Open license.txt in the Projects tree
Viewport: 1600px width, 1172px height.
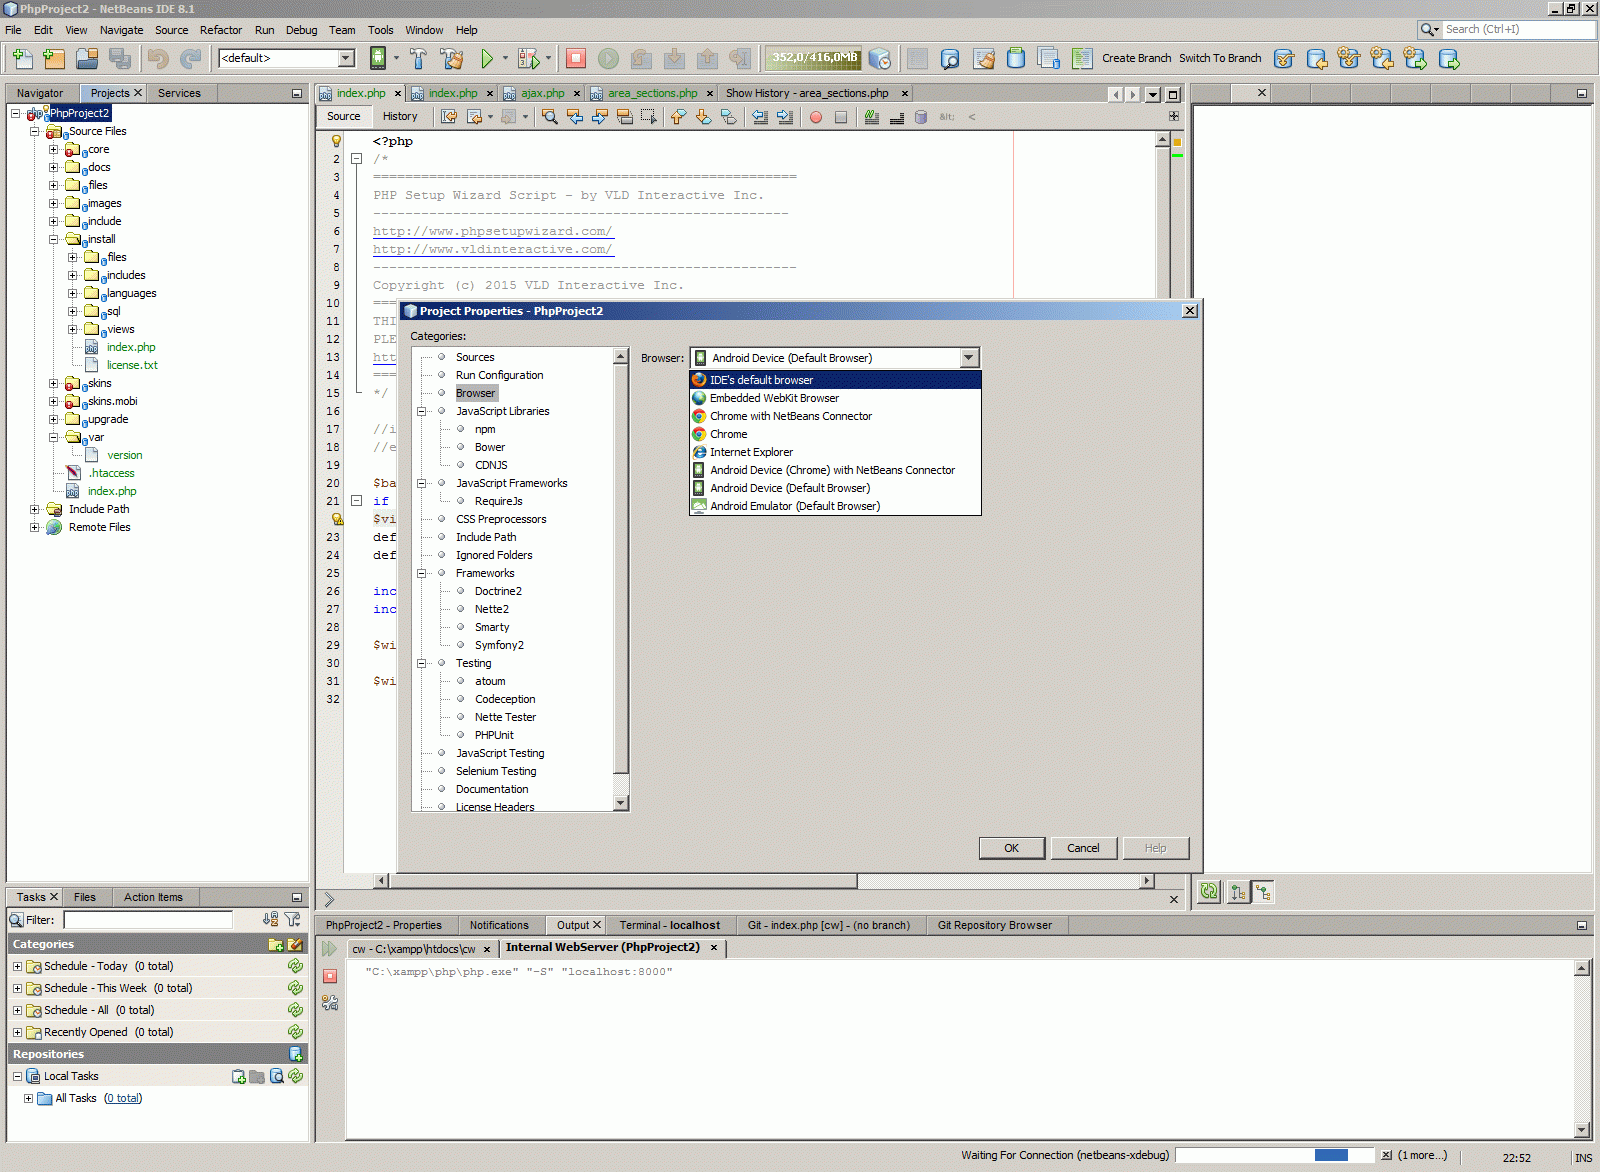(132, 365)
